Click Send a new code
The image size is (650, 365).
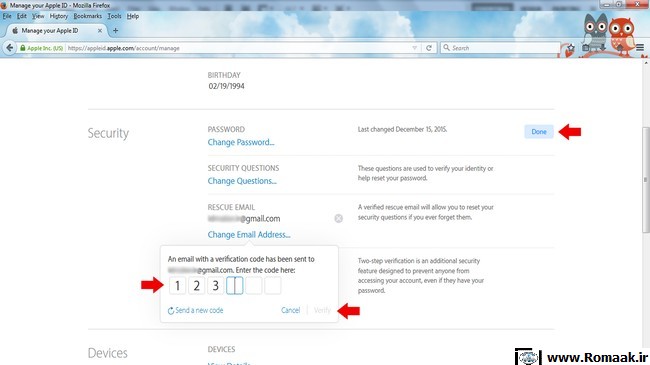pyautogui.click(x=199, y=310)
